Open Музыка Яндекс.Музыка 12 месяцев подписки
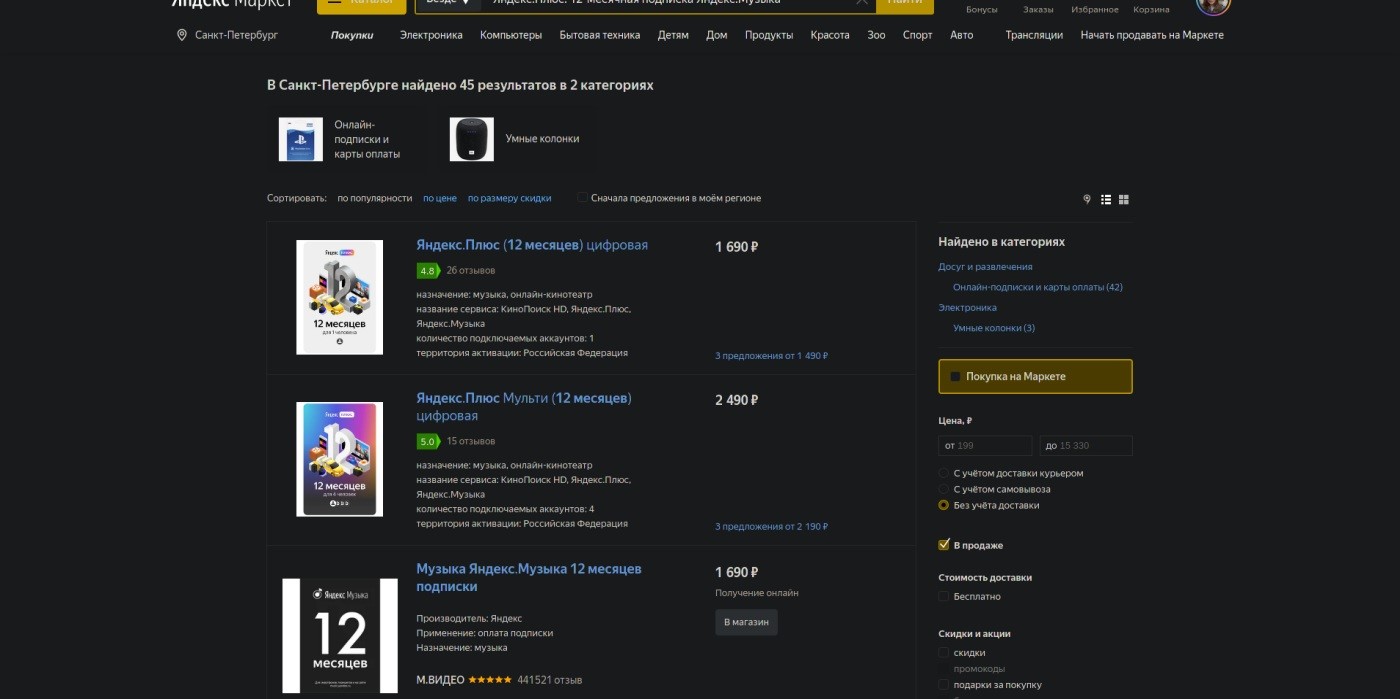This screenshot has width=1400, height=699. tap(529, 578)
